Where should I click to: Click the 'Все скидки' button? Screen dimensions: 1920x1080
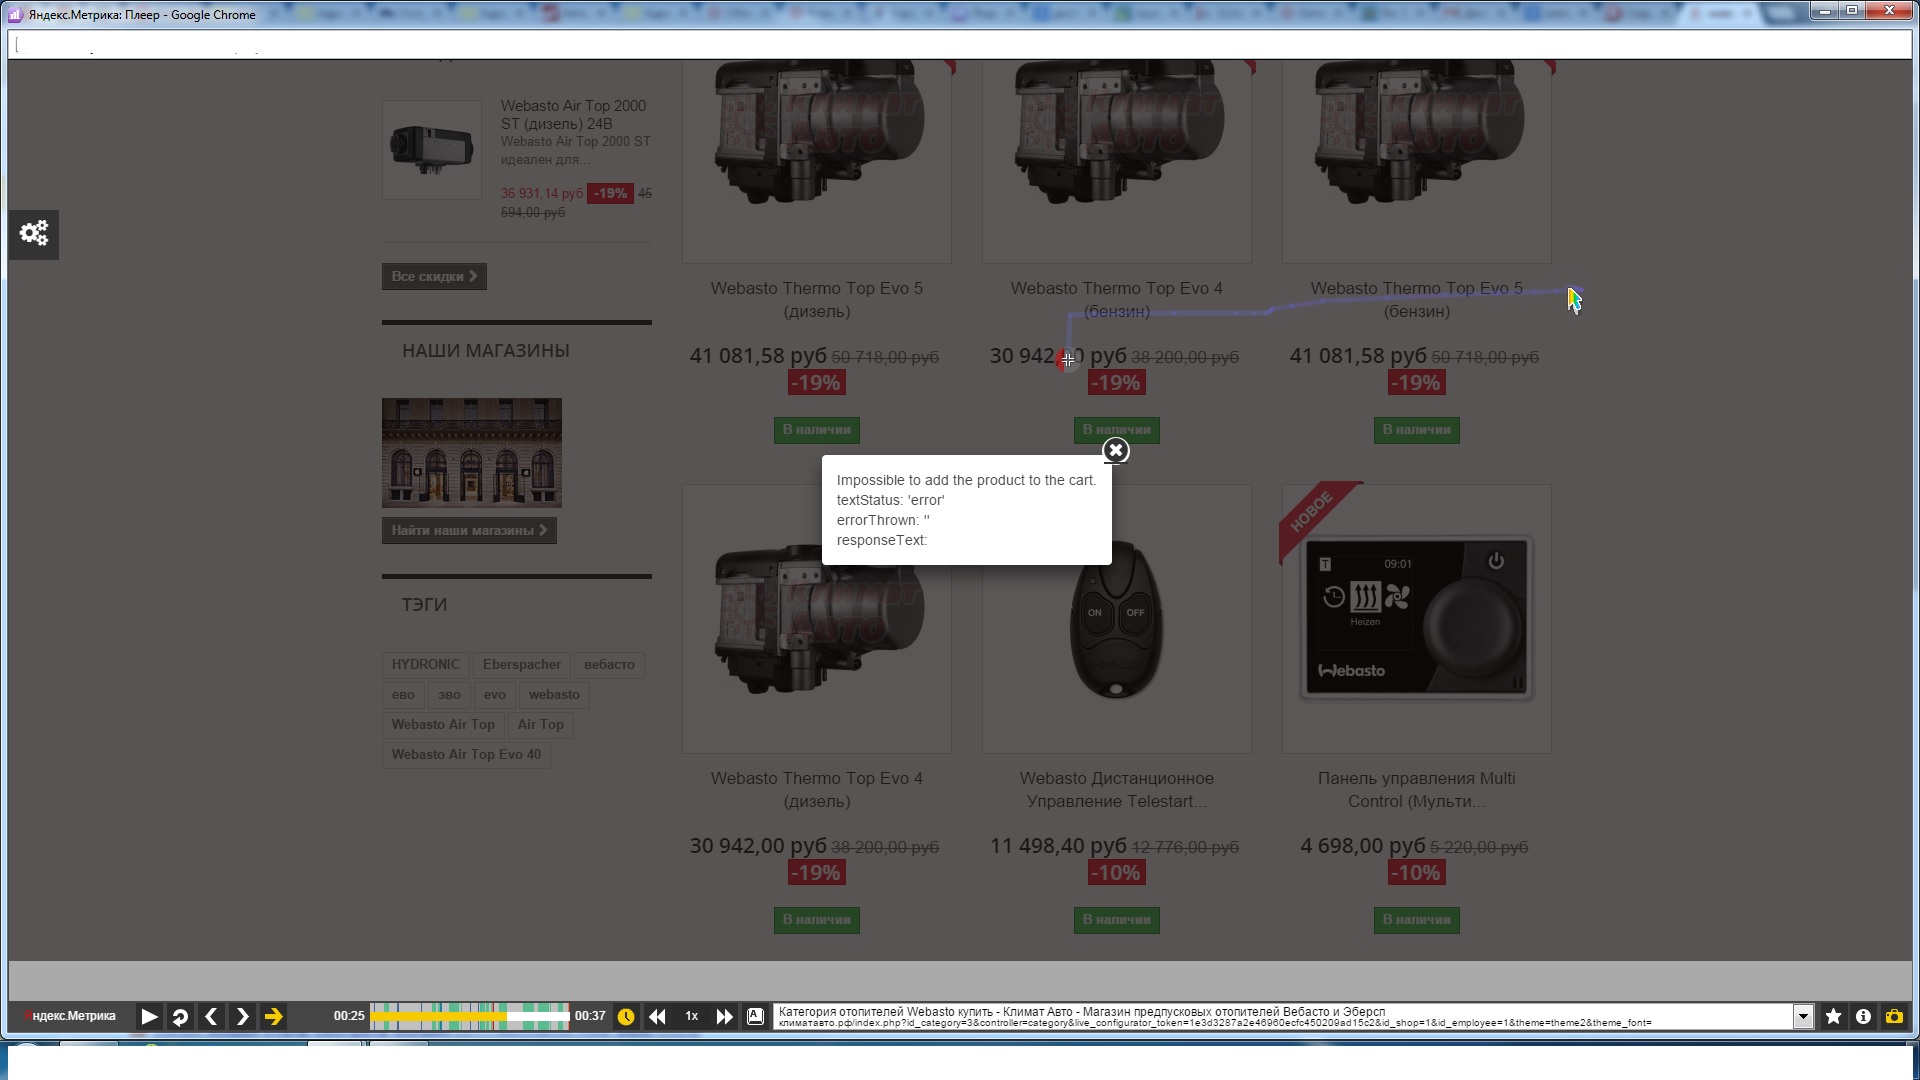coord(434,277)
